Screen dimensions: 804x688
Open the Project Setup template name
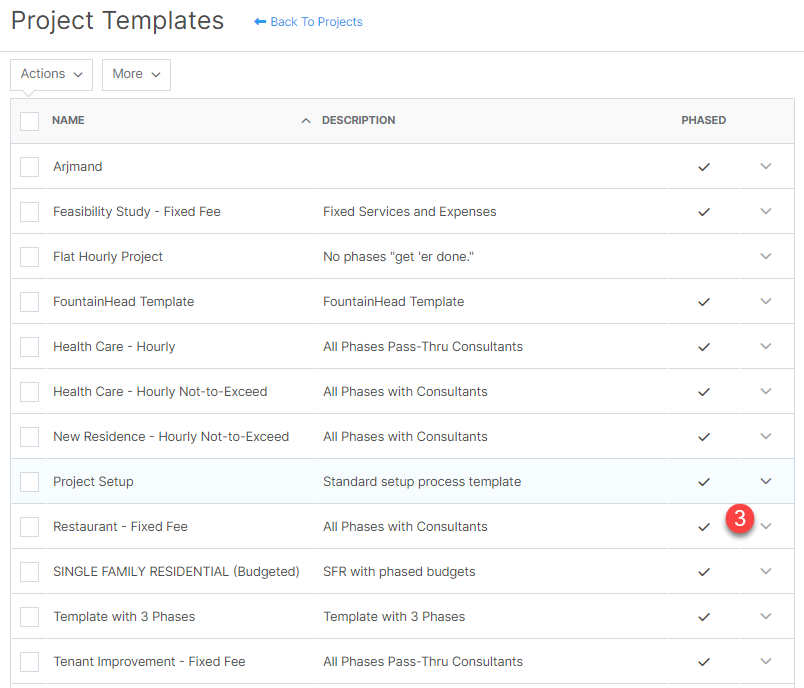(x=93, y=482)
